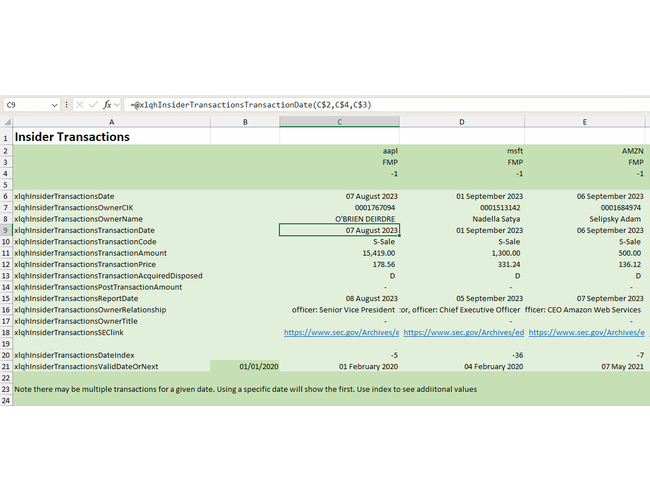This screenshot has width=650, height=500.
Task: Select cell O'BRIEN DEIRDRE
Action: pos(340,219)
